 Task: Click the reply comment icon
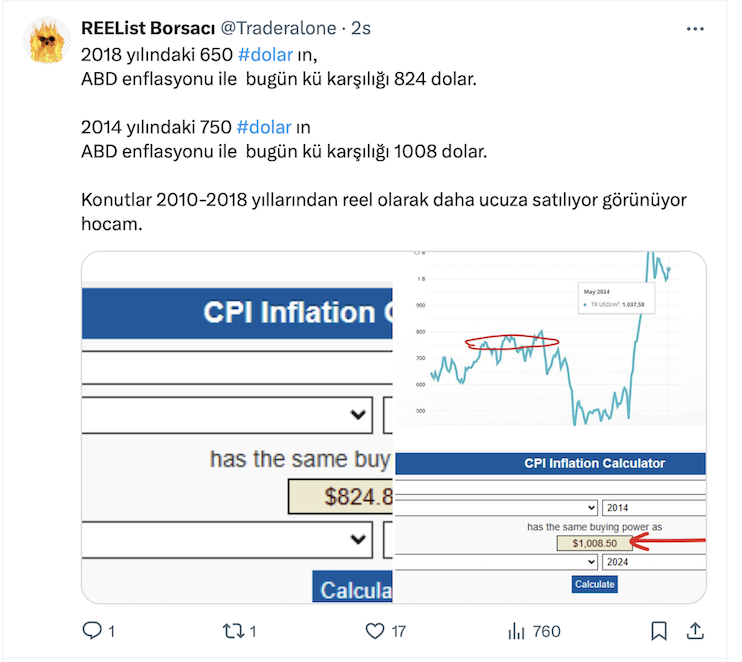point(92,631)
